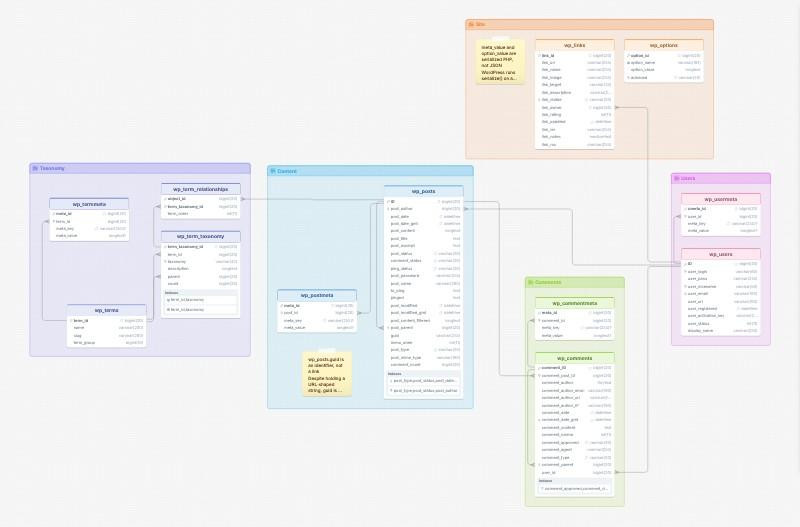Select the wp_termmeta table header
The height and width of the screenshot is (527, 800).
click(89, 204)
